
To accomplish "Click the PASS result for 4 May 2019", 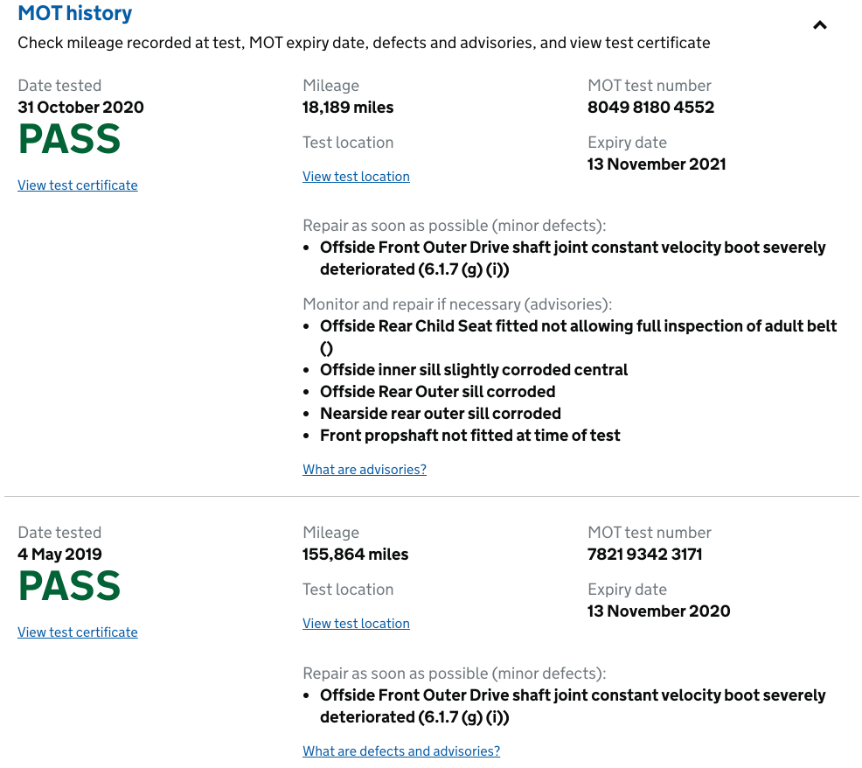I will 69,587.
